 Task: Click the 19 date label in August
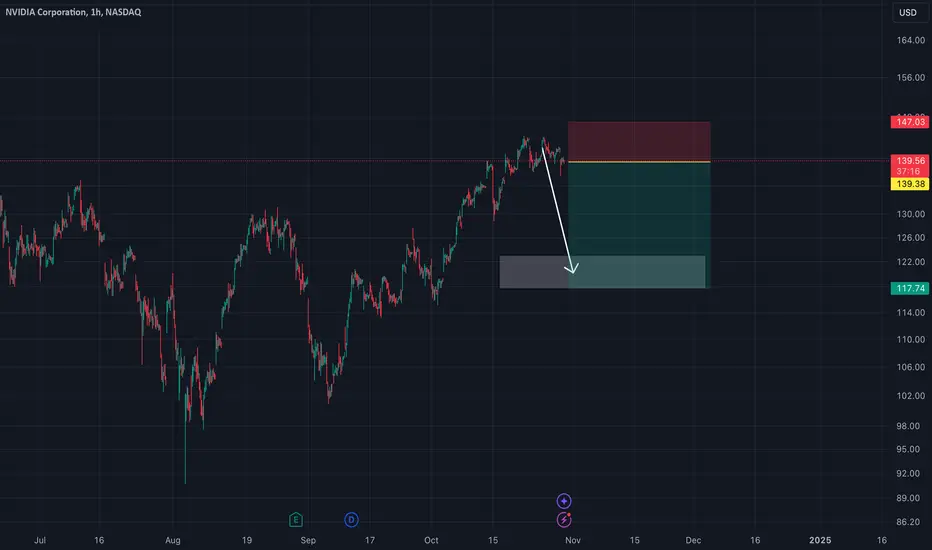(247, 540)
